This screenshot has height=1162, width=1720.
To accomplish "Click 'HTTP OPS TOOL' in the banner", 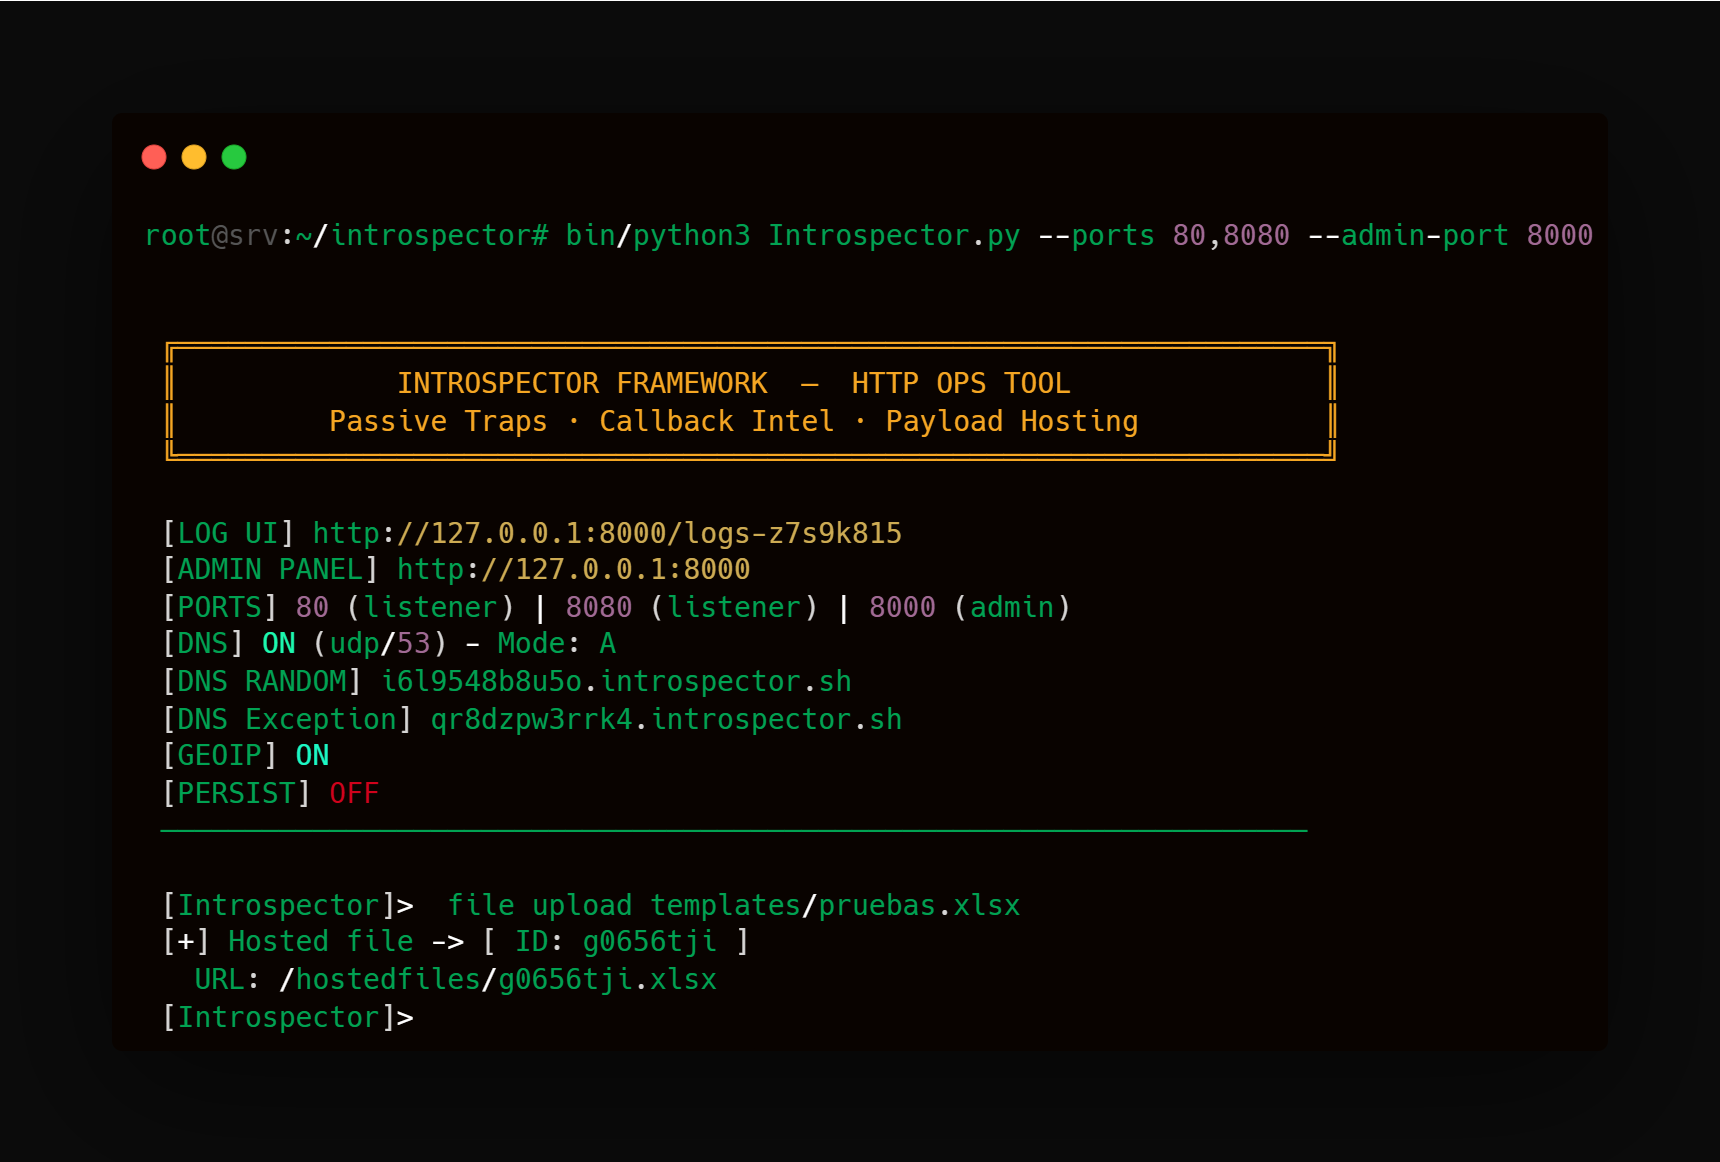I will [961, 384].
